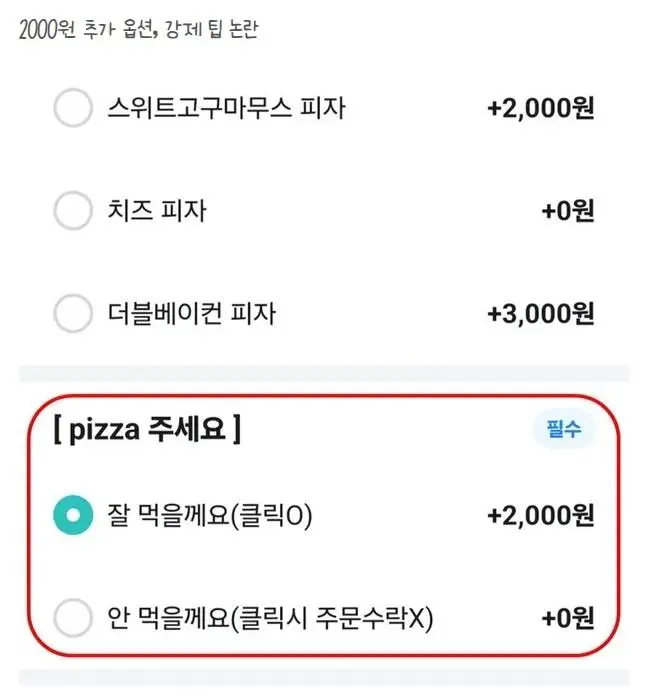Screen dimensions: 668x700
Task: Choose the 치즈 피자 radio button
Action: coord(72,211)
